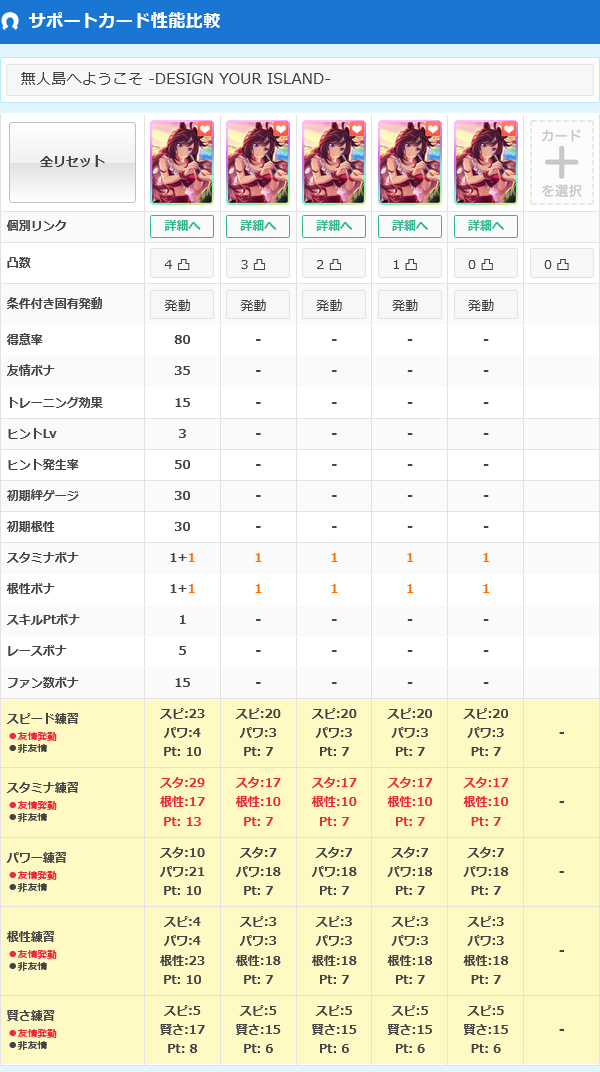The width and height of the screenshot is (600, 1072).
Task: Toggle 発動 for the 4凸 card
Action: [182, 305]
